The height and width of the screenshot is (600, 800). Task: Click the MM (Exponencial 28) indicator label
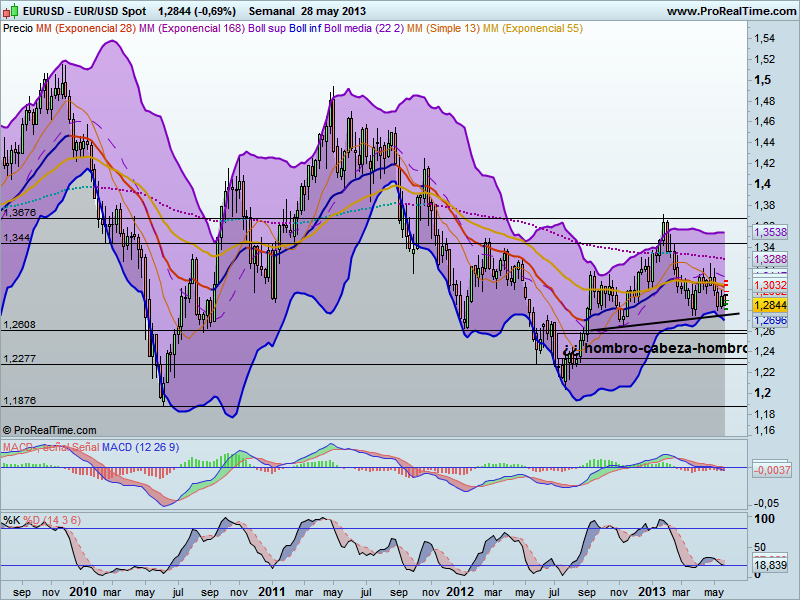point(86,30)
